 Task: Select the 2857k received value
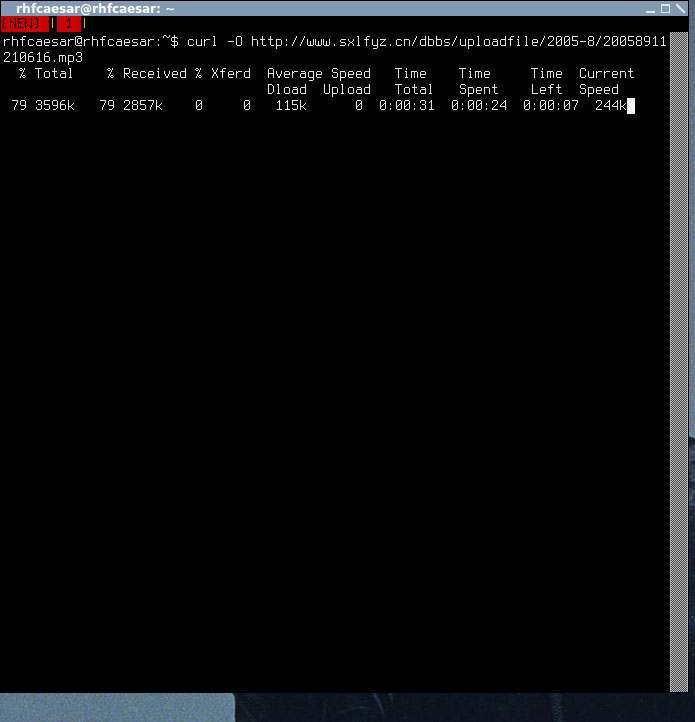coord(142,106)
